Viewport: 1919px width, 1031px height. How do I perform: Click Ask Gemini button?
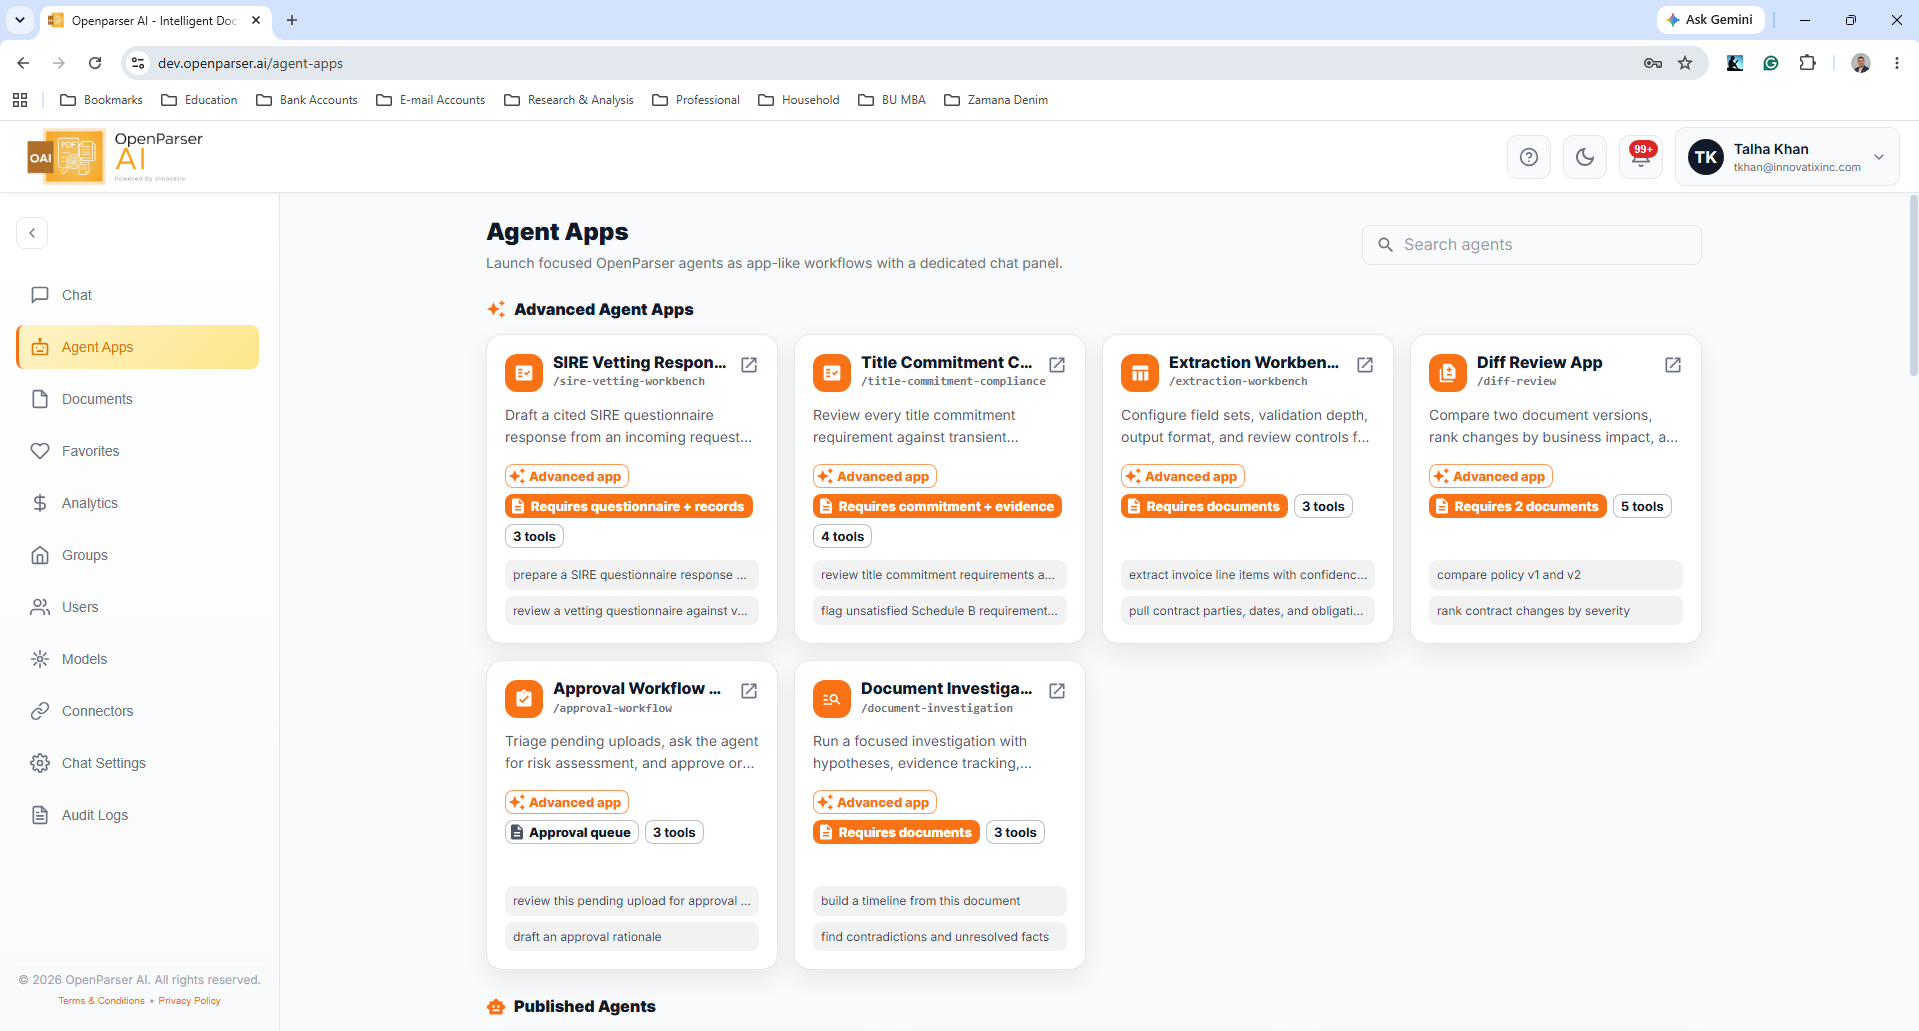point(1710,20)
